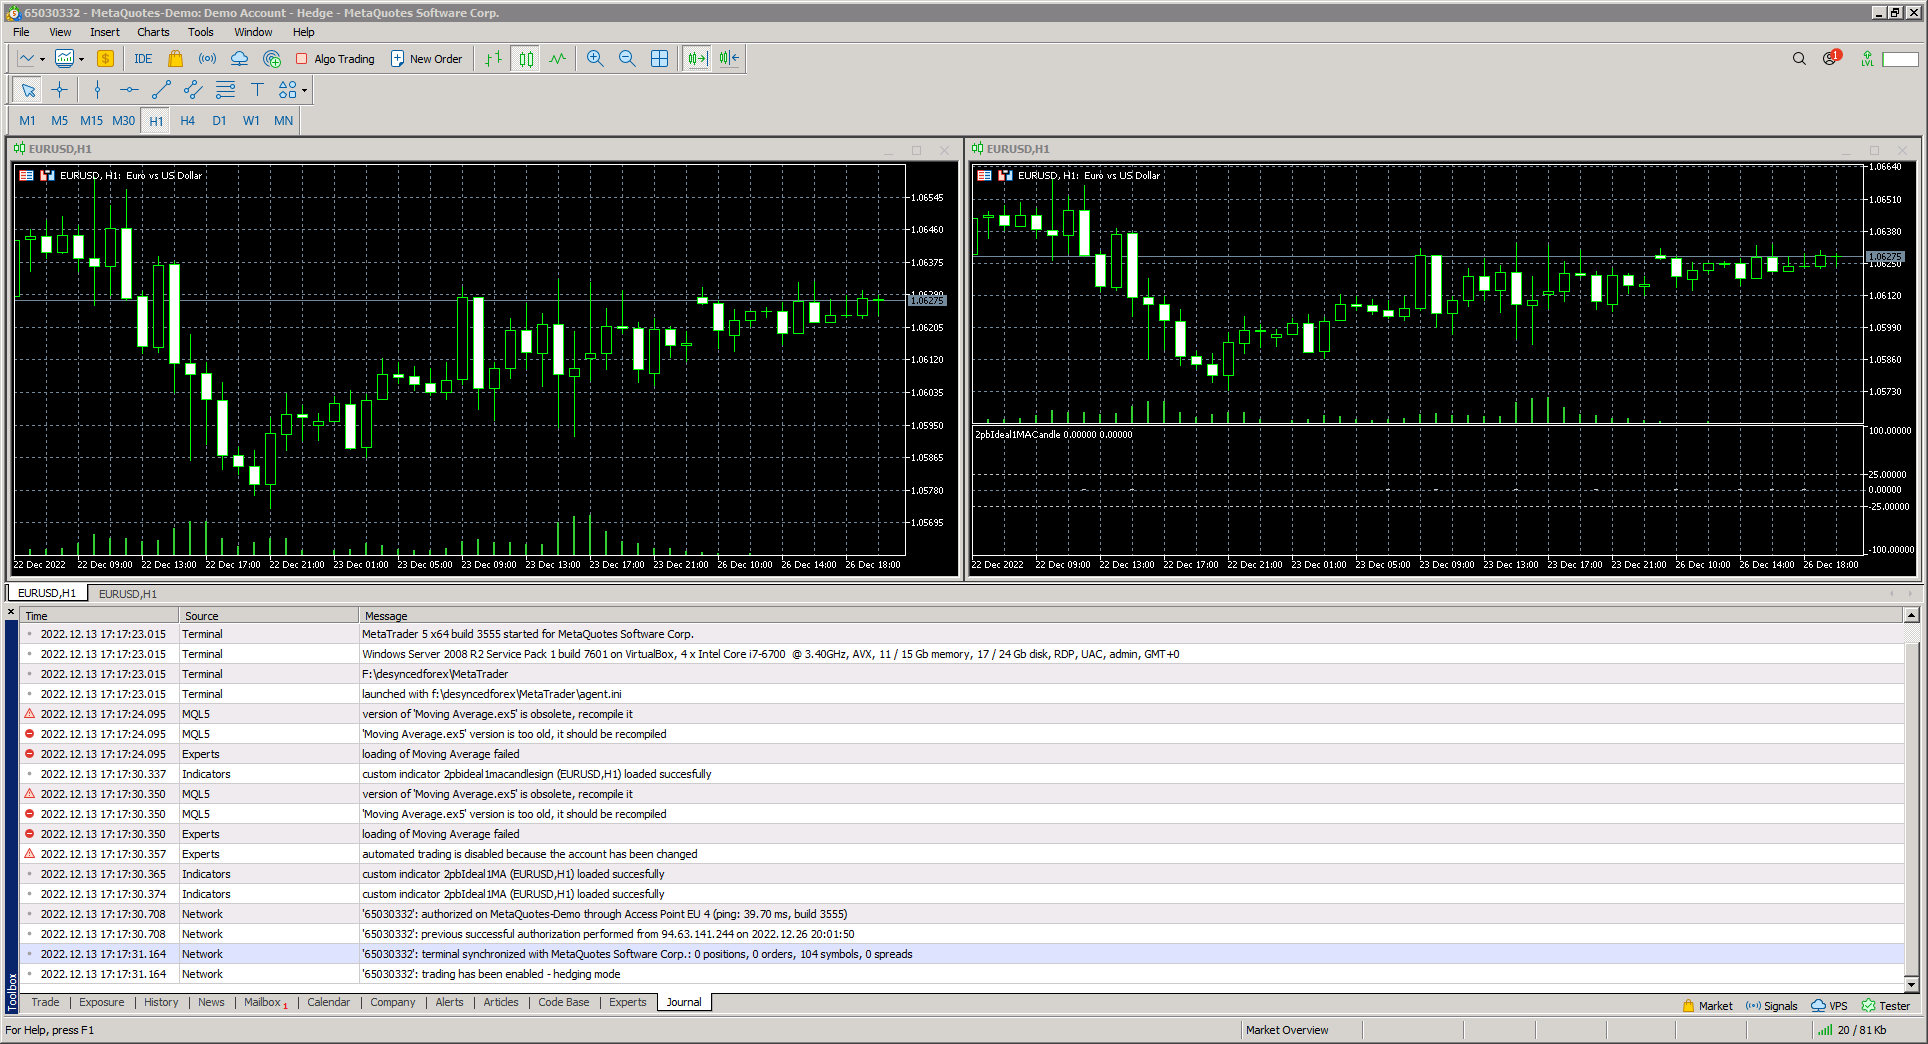Viewport: 1928px width, 1044px height.
Task: Click the VPS cloud icon in the toolbar
Action: 239,59
